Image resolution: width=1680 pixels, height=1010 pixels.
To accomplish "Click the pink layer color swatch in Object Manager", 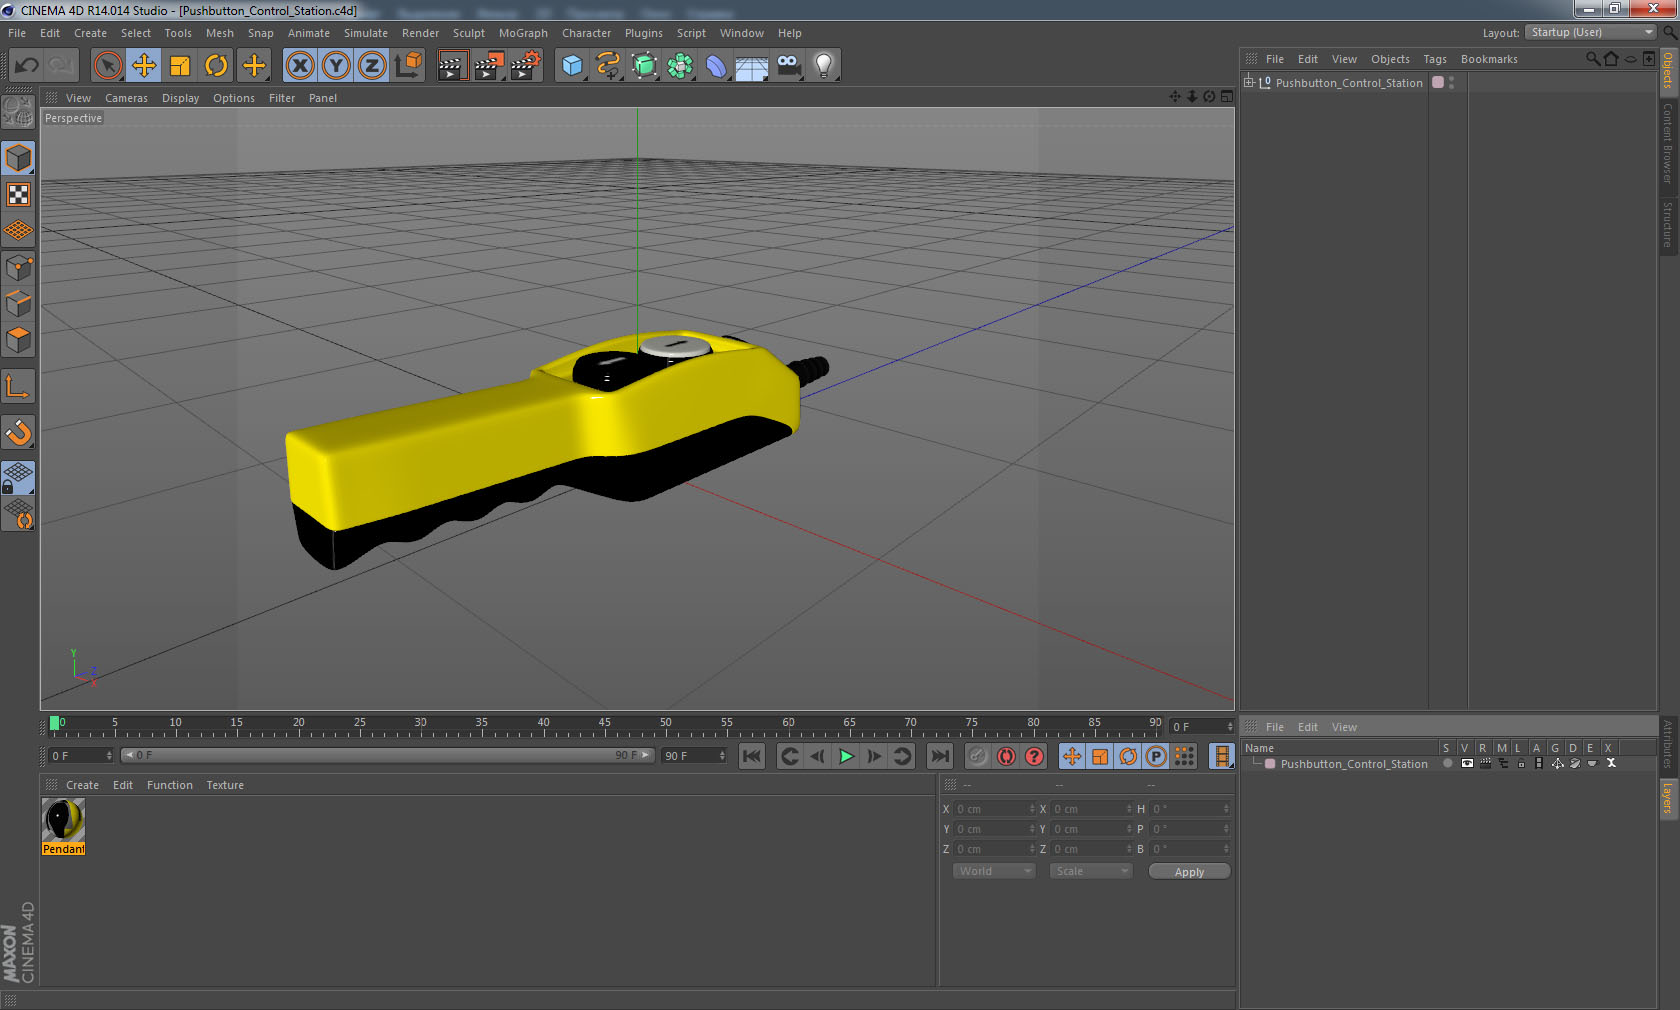I will coord(1438,82).
